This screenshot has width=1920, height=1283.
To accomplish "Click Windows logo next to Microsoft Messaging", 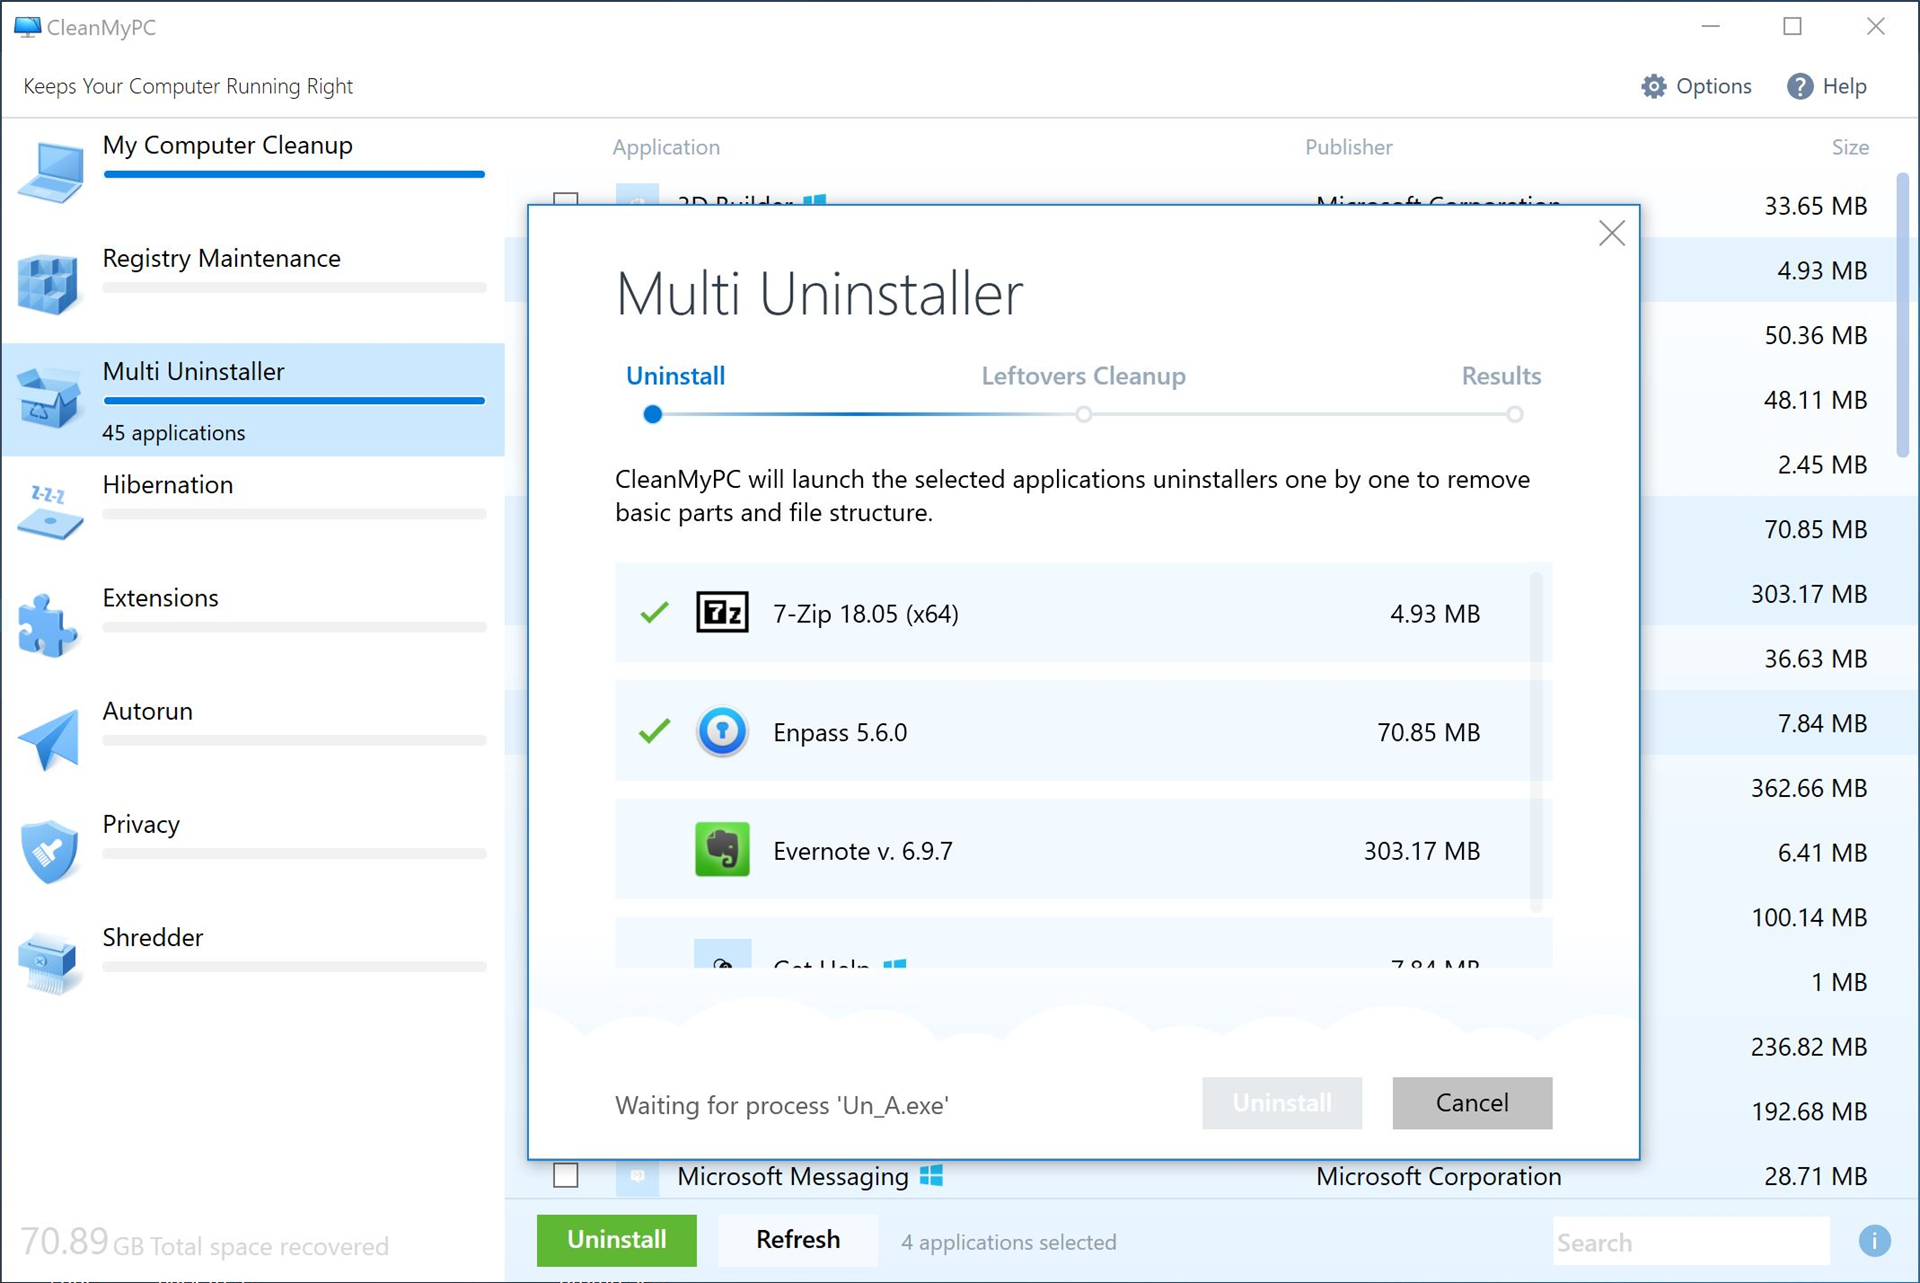I will [x=931, y=1176].
